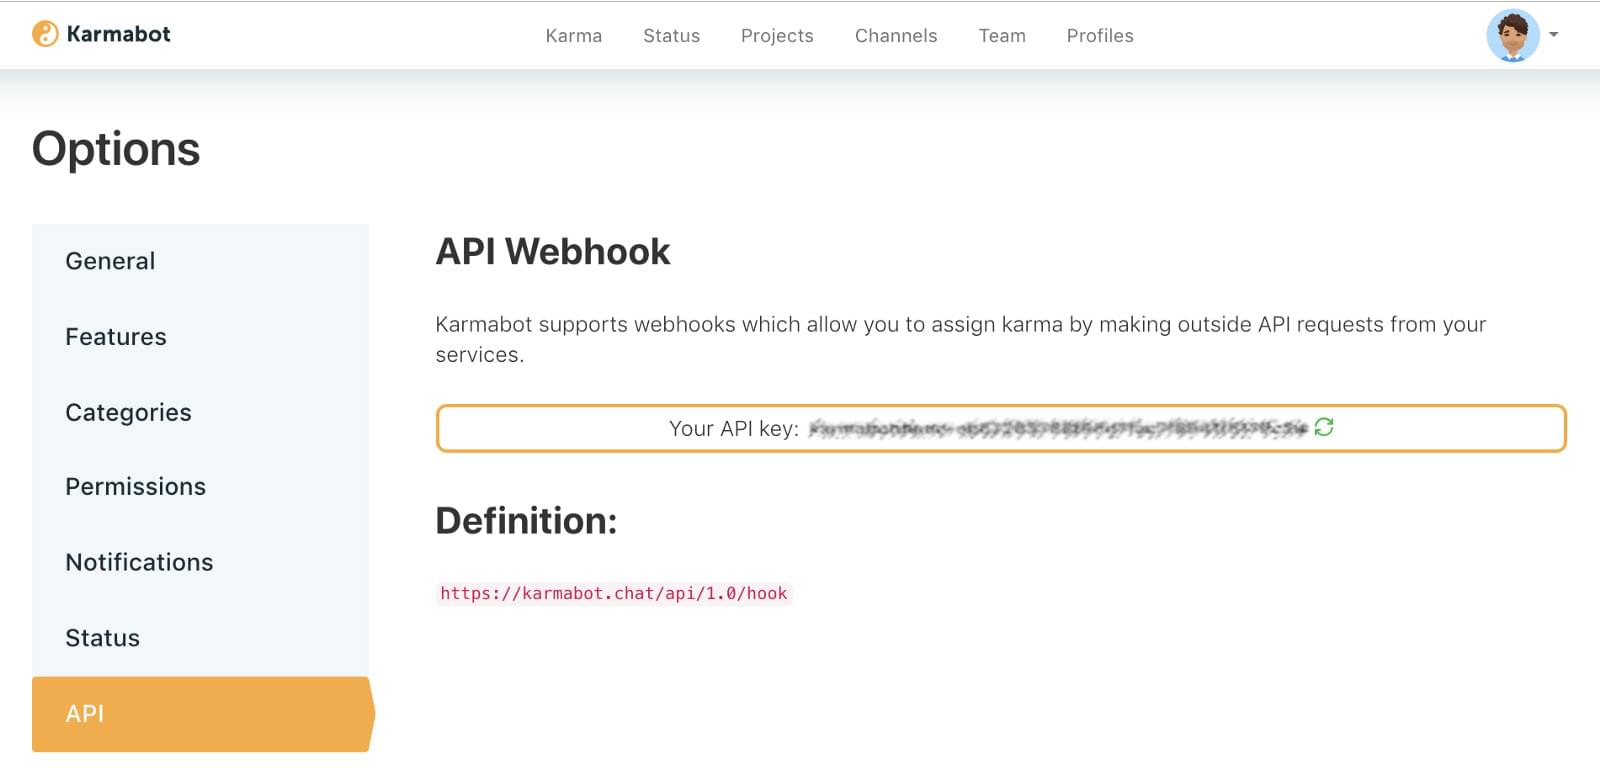The width and height of the screenshot is (1600, 780).
Task: Click the Definition heading
Action: point(526,521)
